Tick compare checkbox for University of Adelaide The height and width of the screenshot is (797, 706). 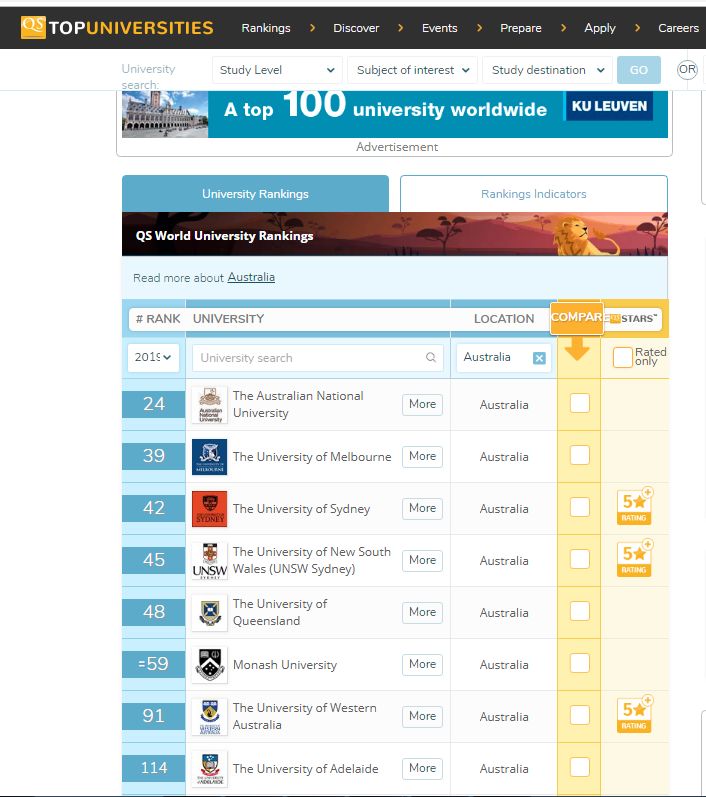pyautogui.click(x=579, y=767)
